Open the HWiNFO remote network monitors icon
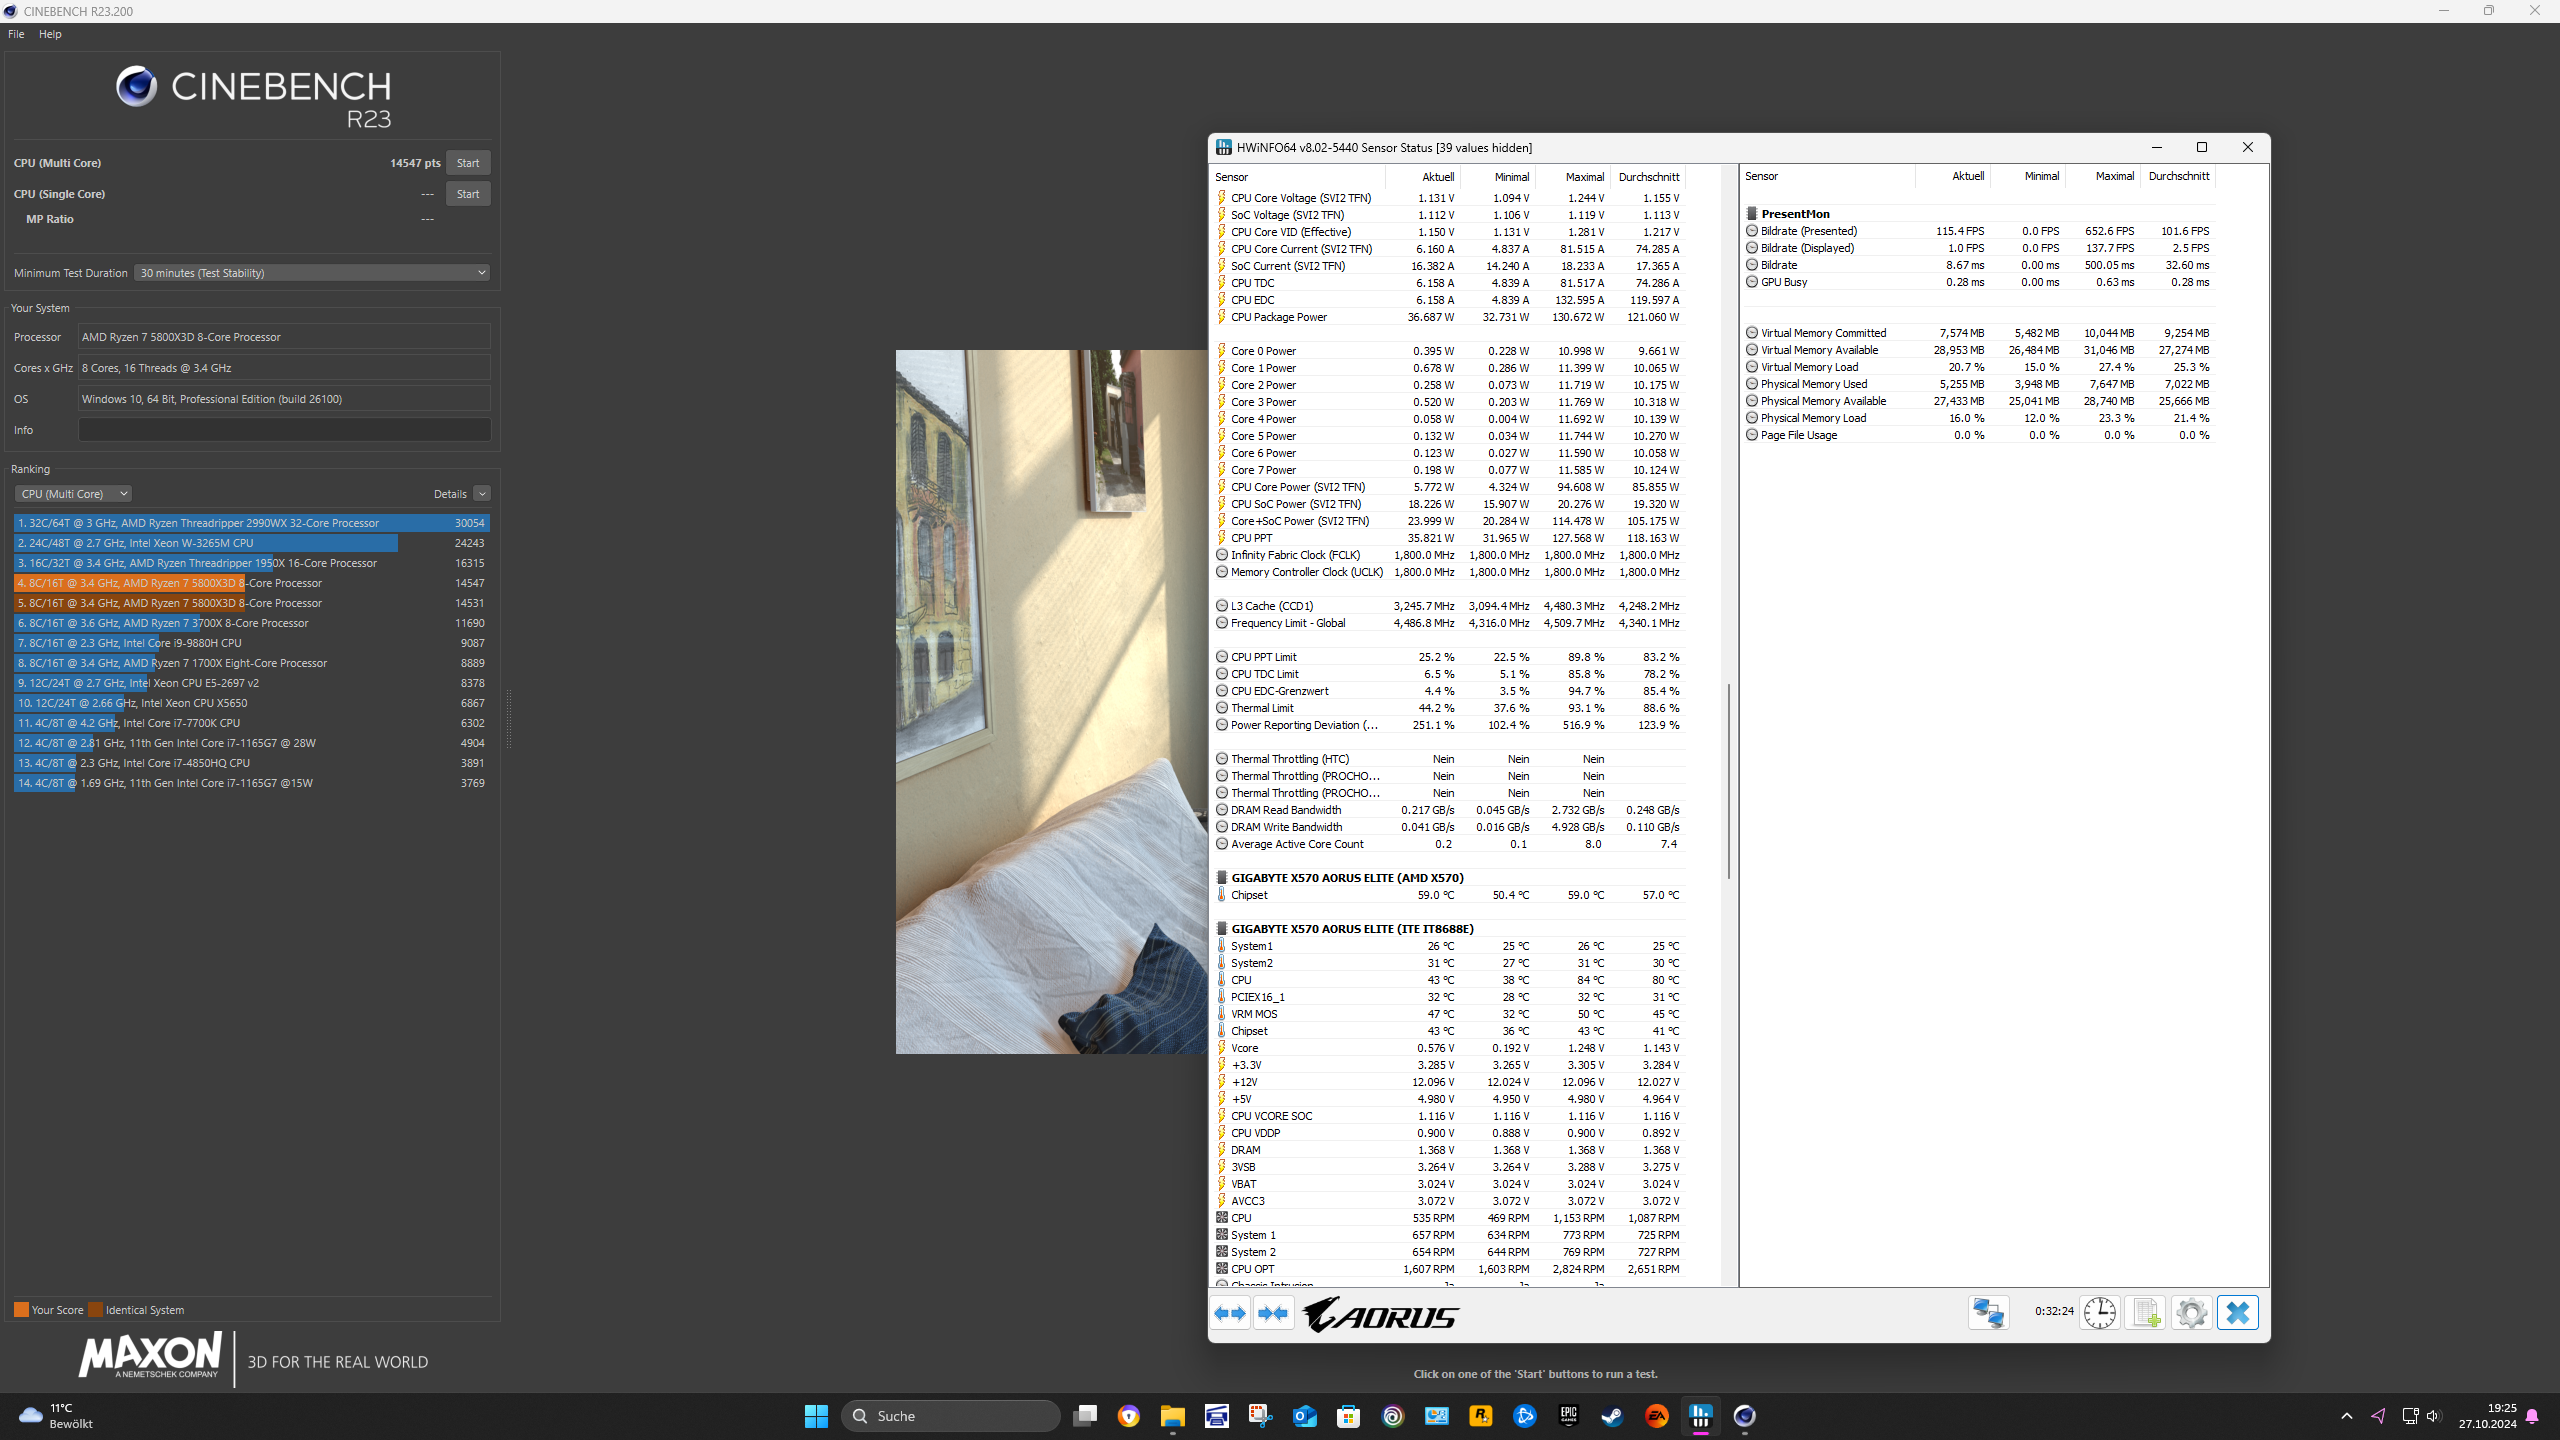Image resolution: width=2560 pixels, height=1440 pixels. [1988, 1313]
